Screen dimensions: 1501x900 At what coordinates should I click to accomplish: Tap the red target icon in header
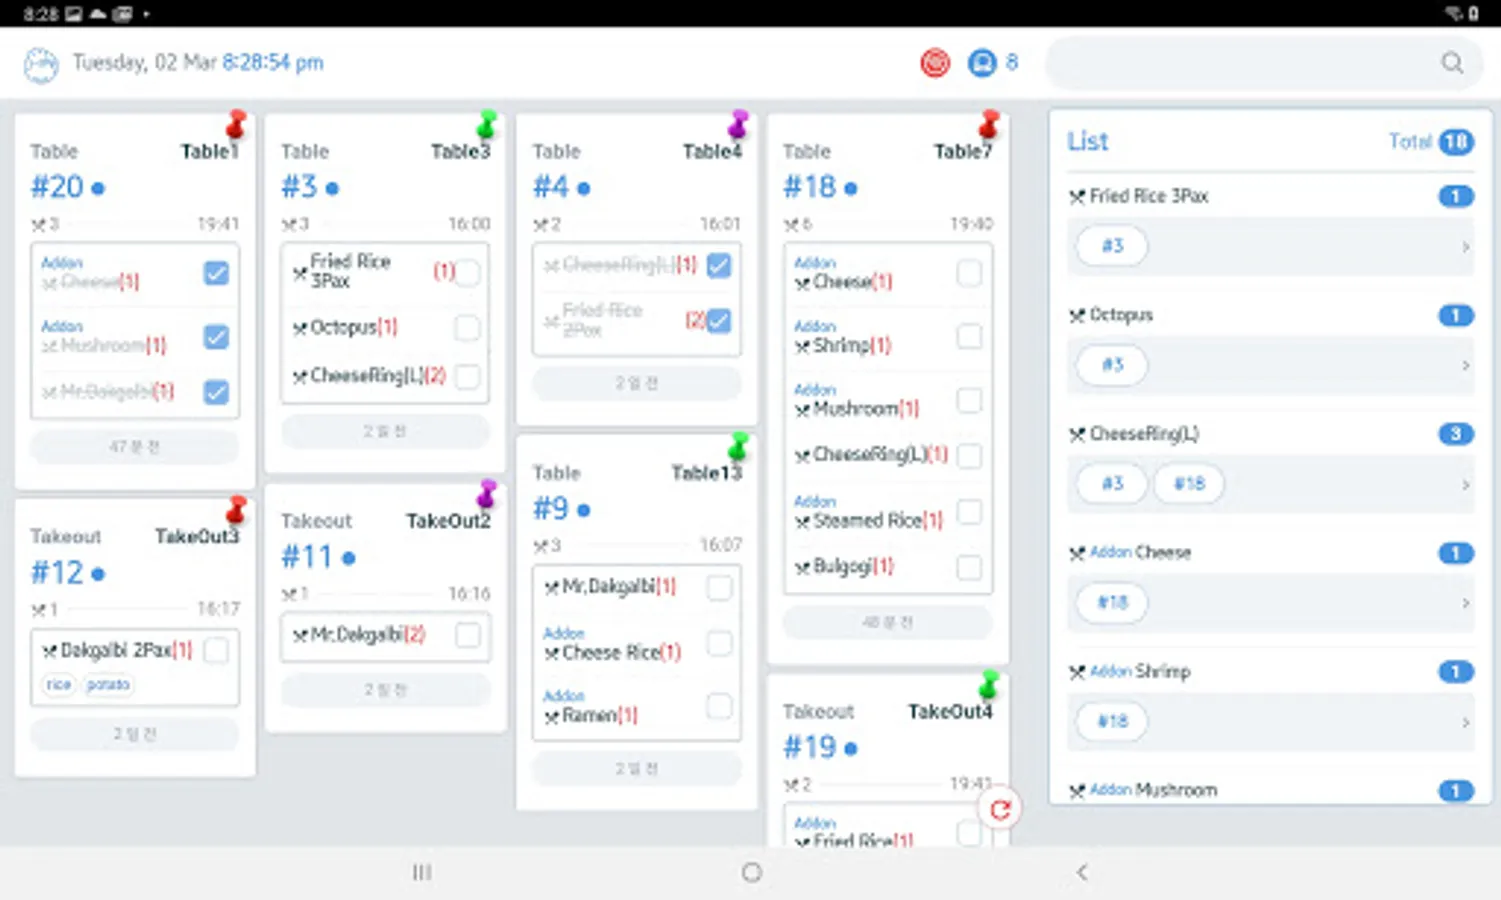(x=935, y=63)
